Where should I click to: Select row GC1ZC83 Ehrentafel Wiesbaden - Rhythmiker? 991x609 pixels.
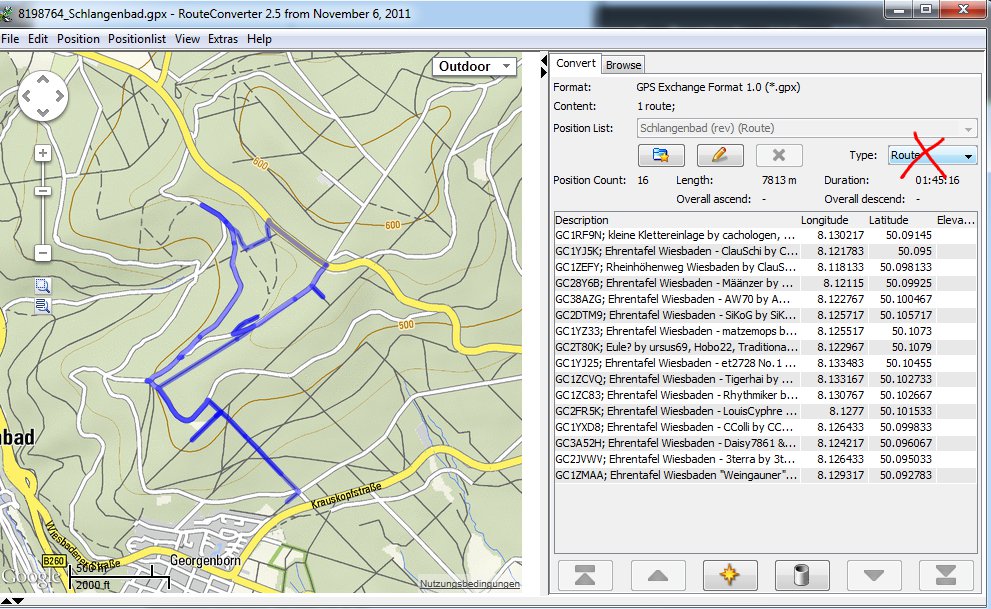click(x=765, y=395)
